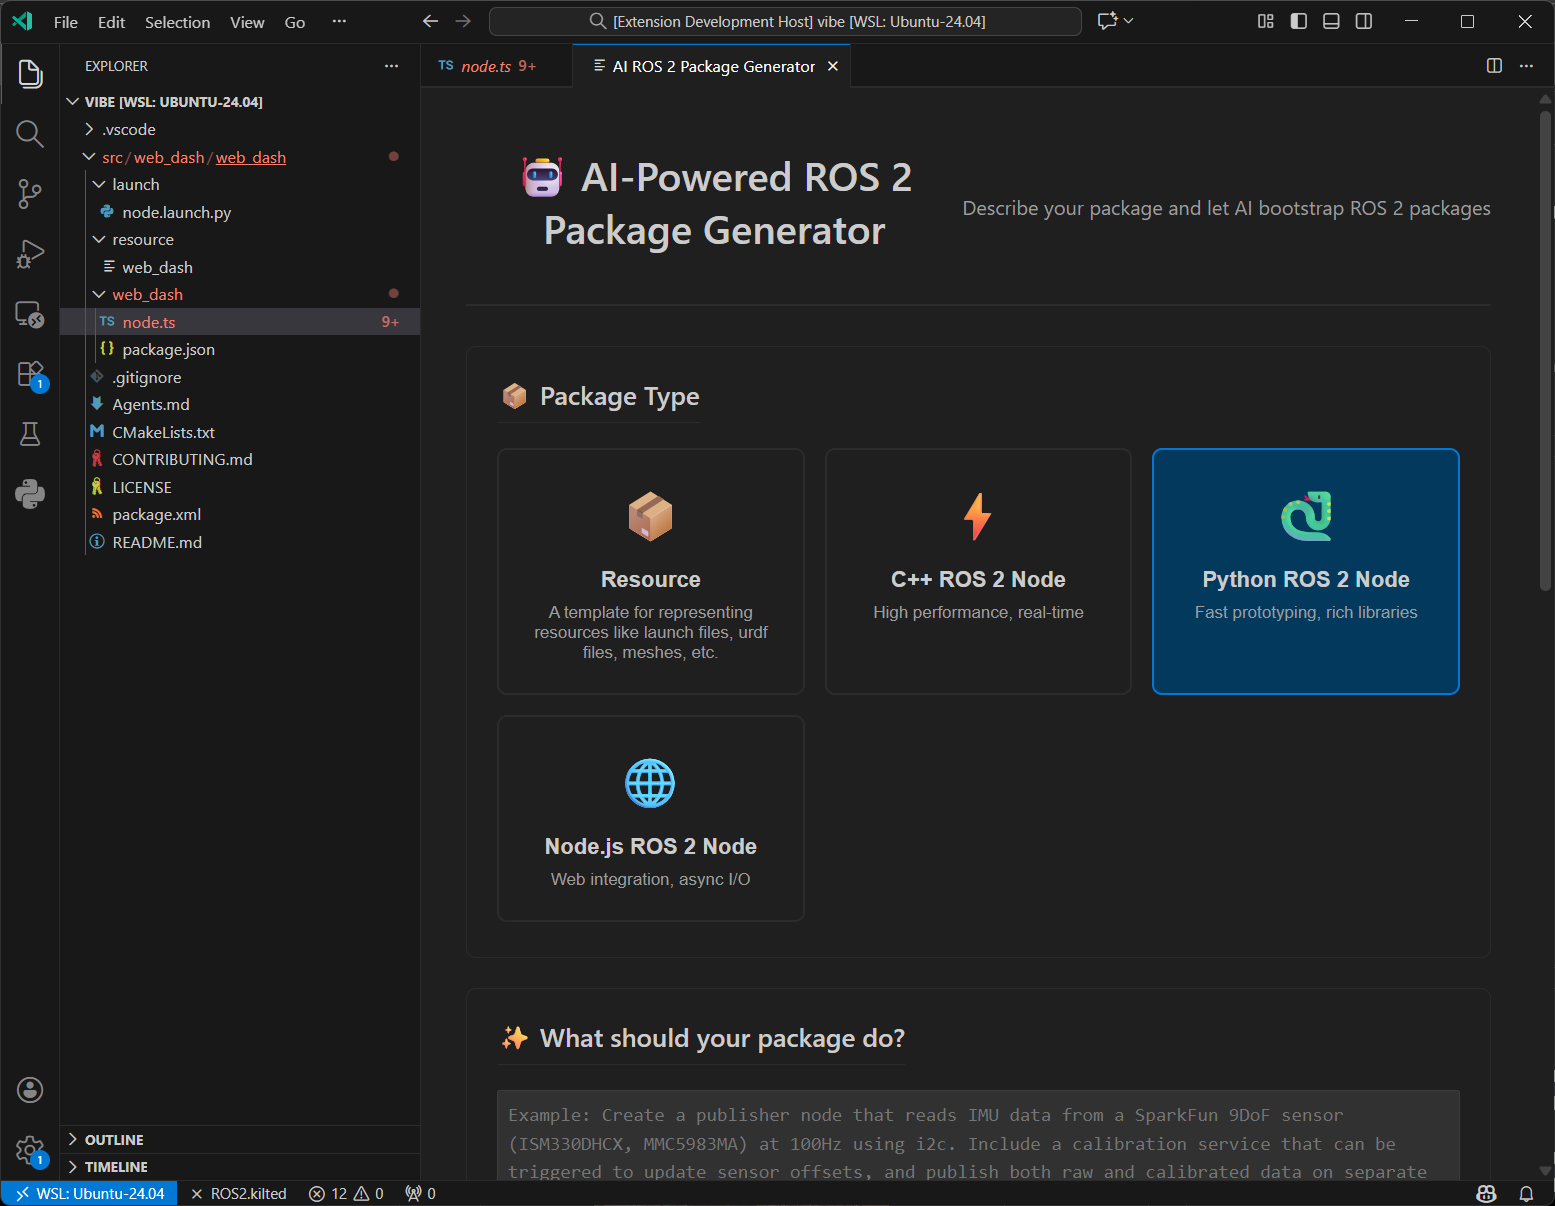Open the Remote Explorer view
Screen dimensions: 1555x1206
(30, 314)
